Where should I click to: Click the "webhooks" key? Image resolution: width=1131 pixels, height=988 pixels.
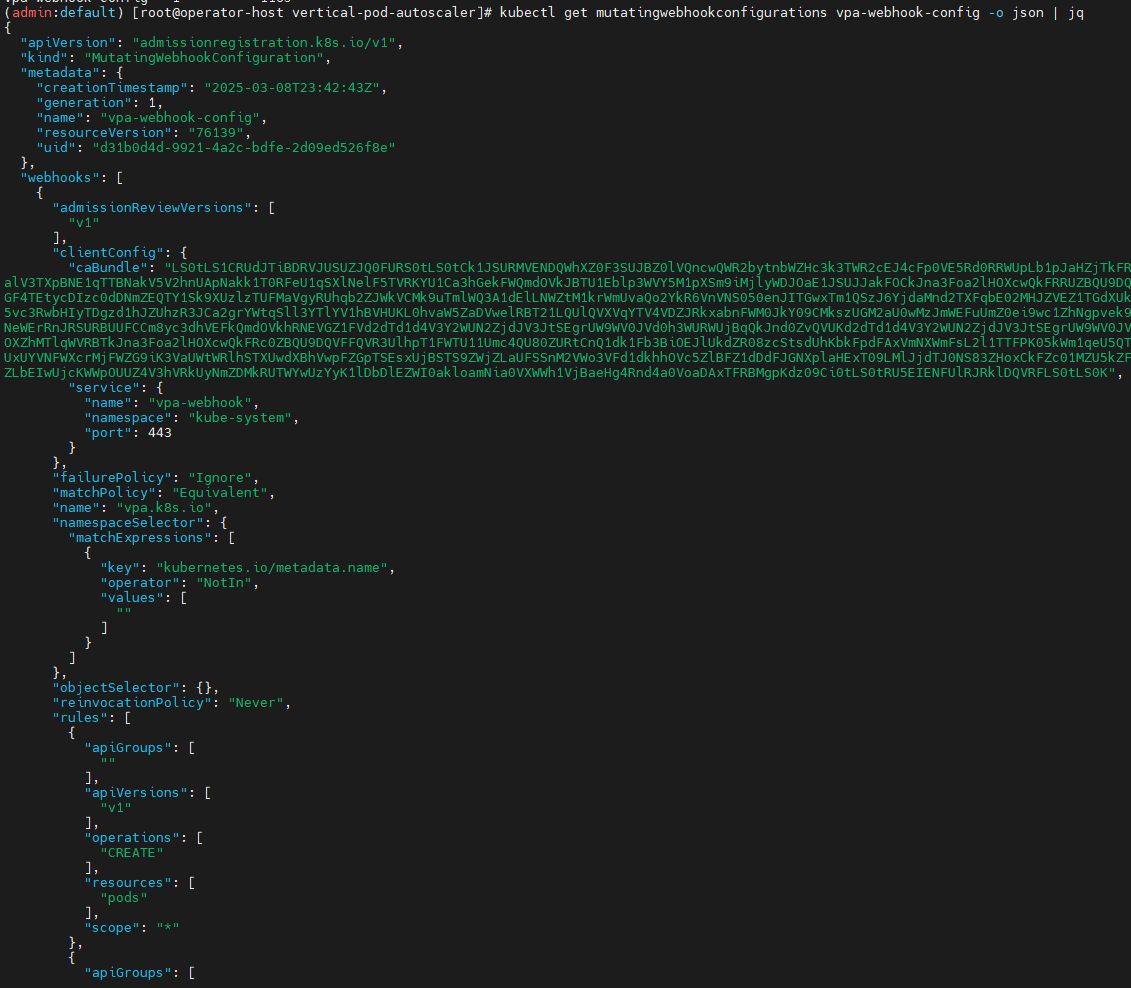tap(60, 178)
